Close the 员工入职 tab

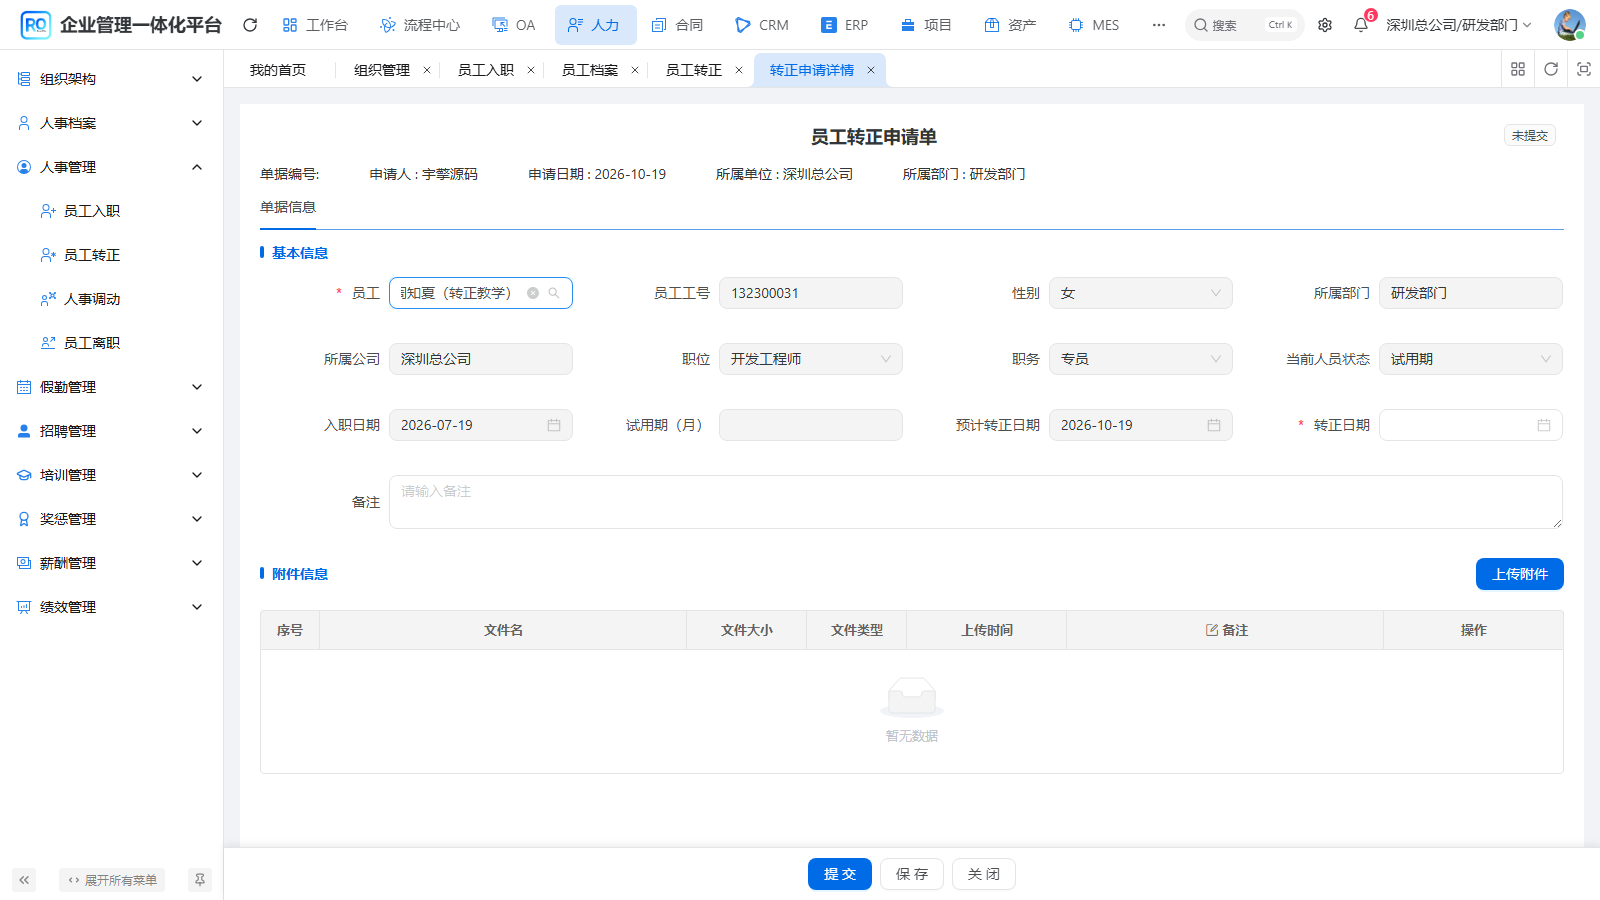(531, 70)
